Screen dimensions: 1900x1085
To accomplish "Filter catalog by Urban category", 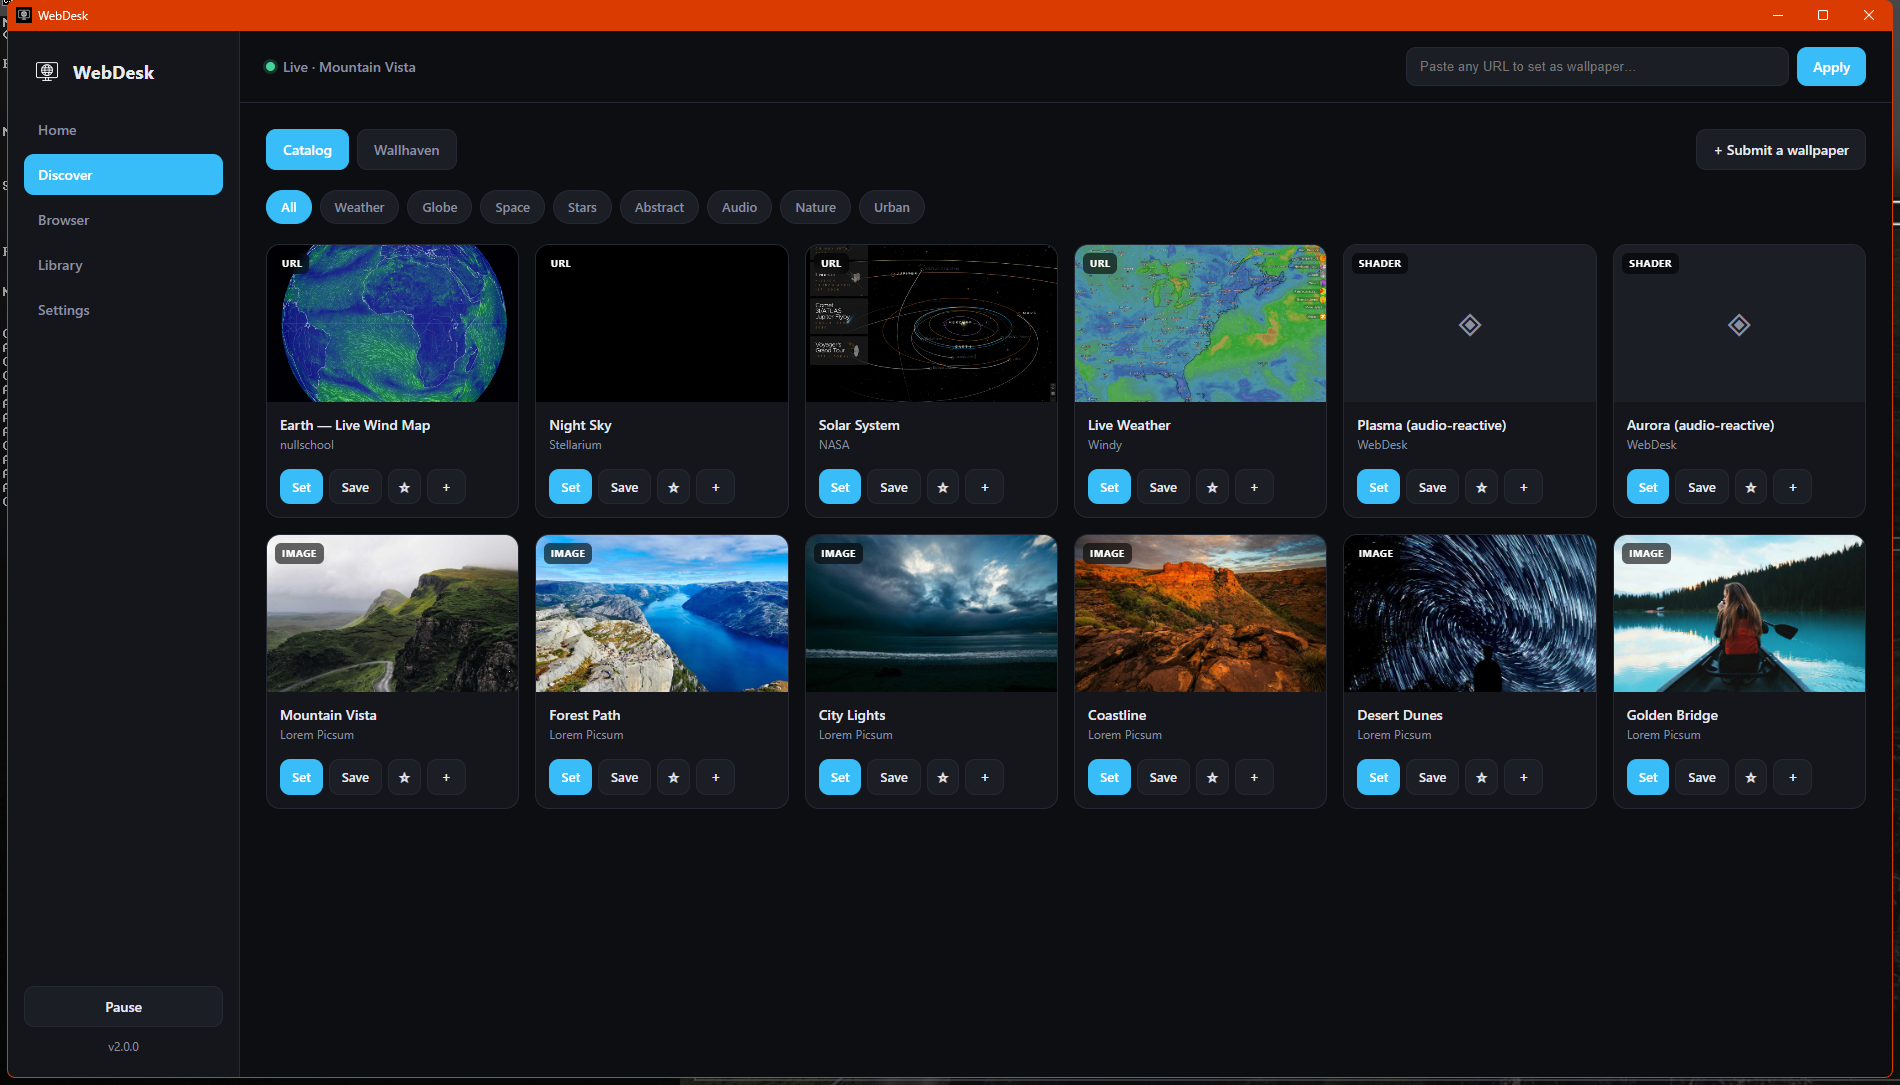I will 892,207.
